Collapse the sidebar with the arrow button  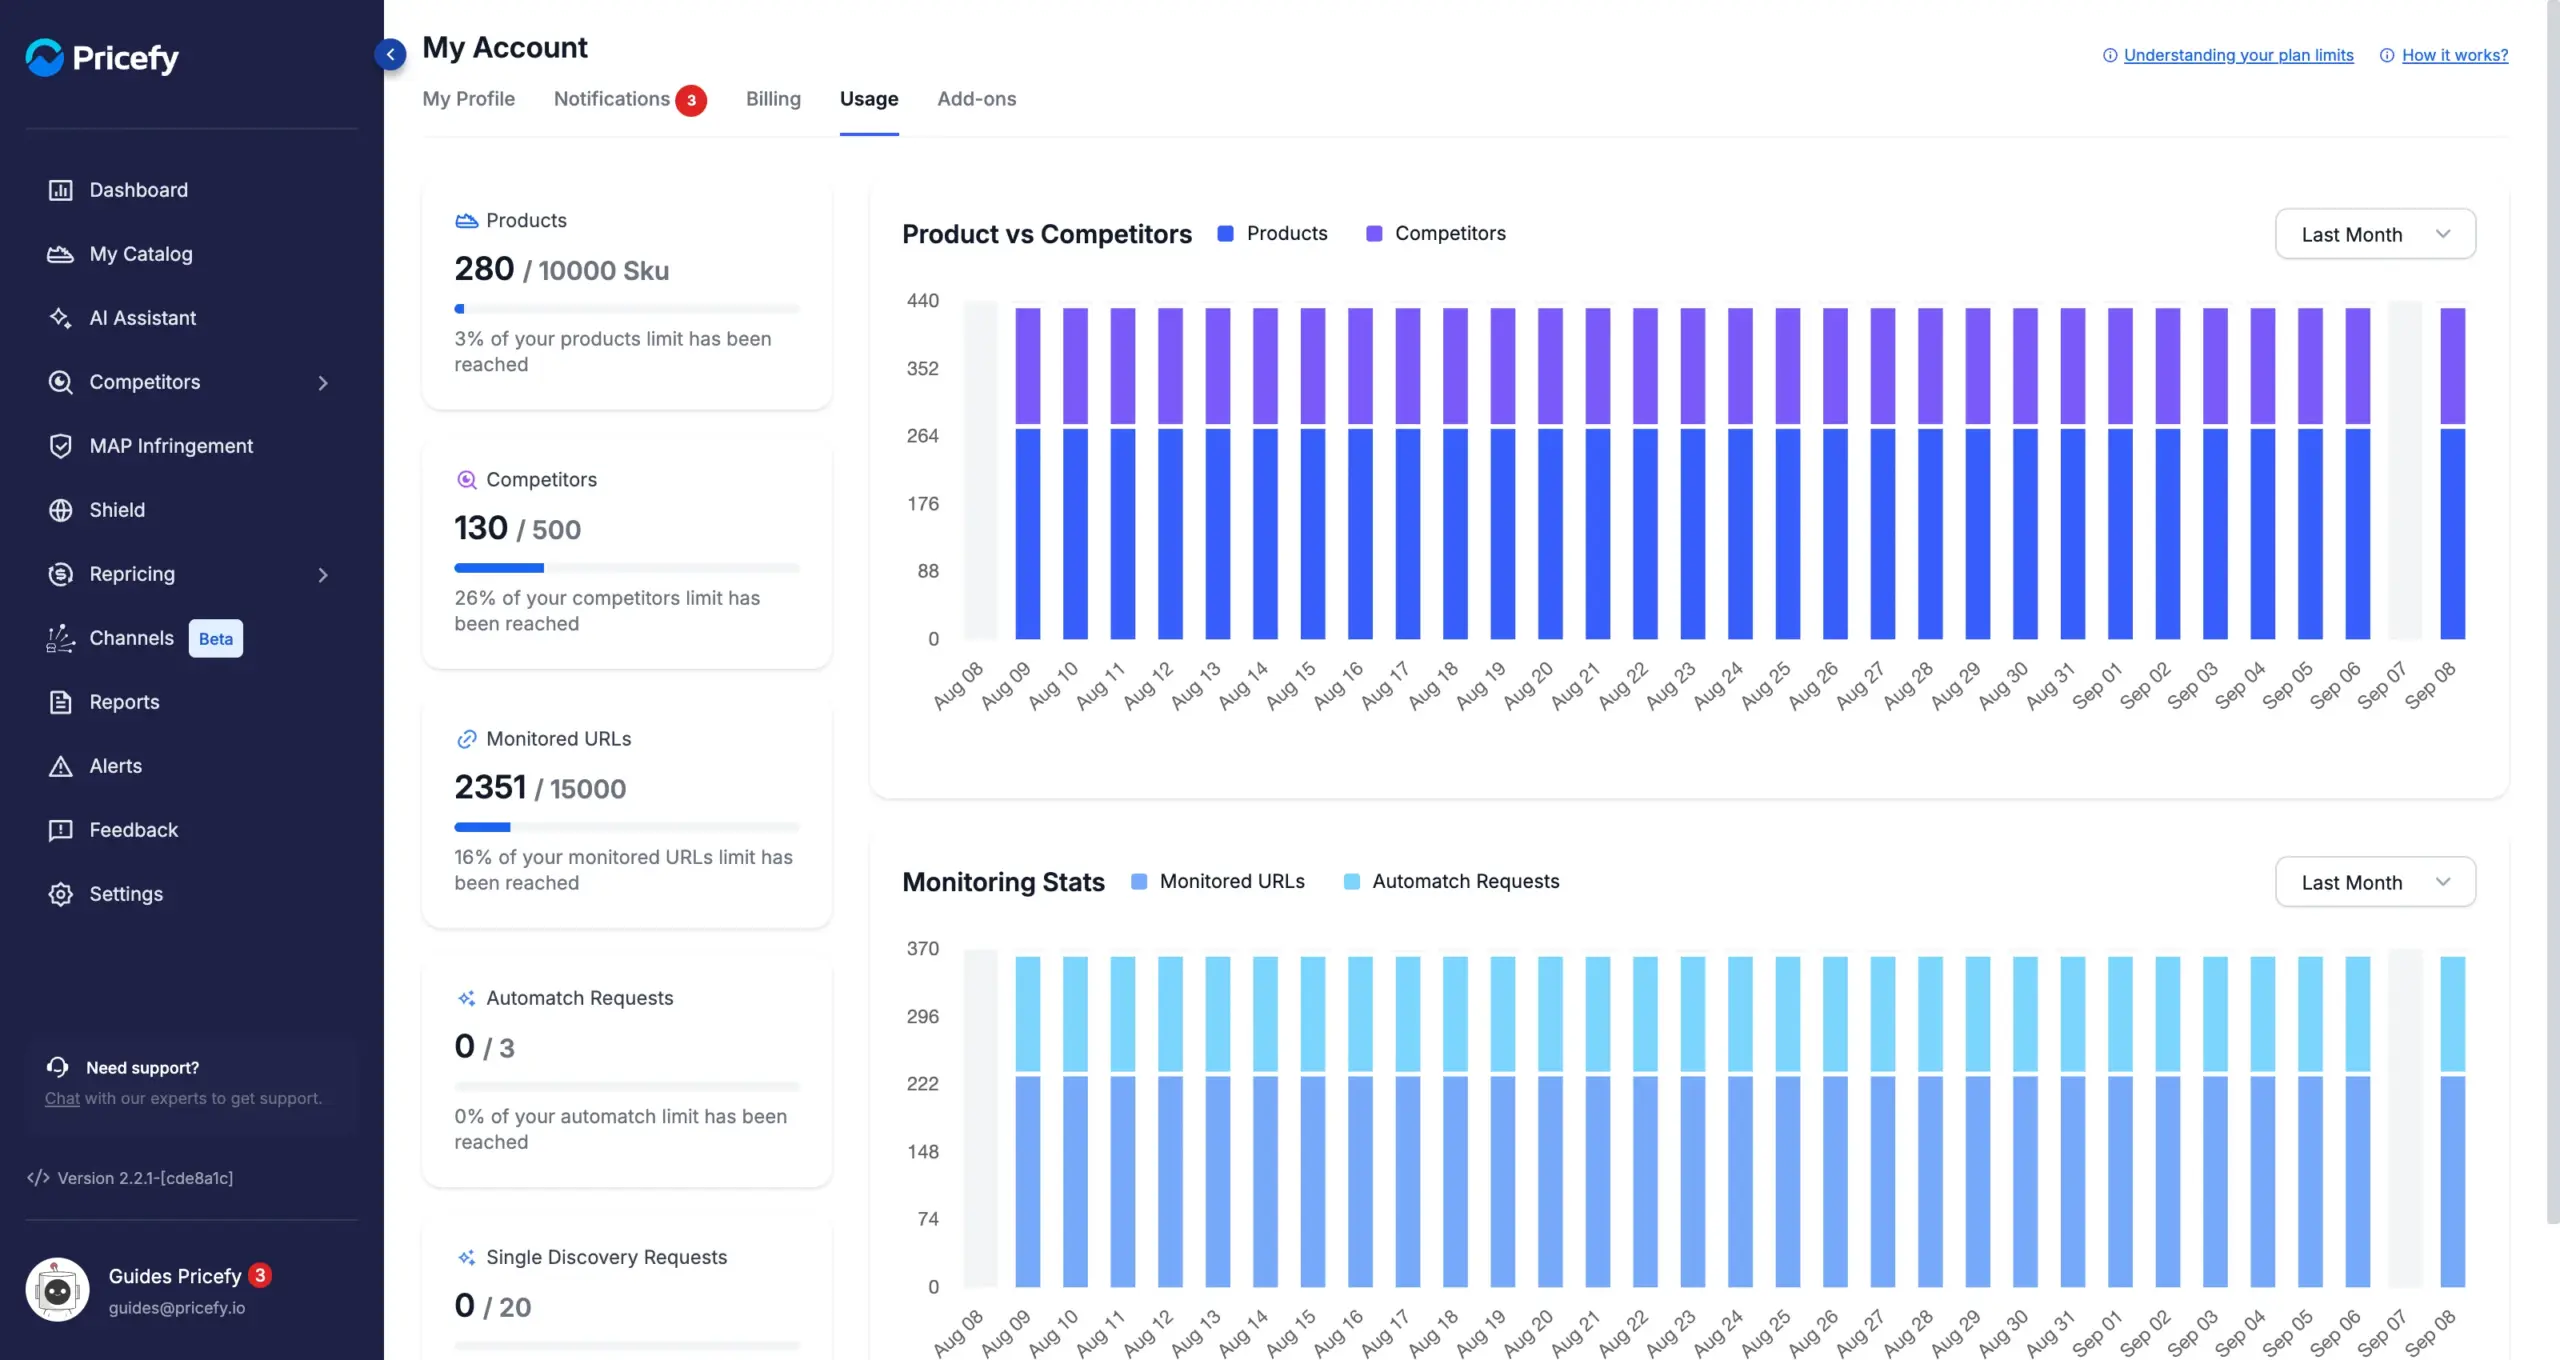(x=390, y=54)
